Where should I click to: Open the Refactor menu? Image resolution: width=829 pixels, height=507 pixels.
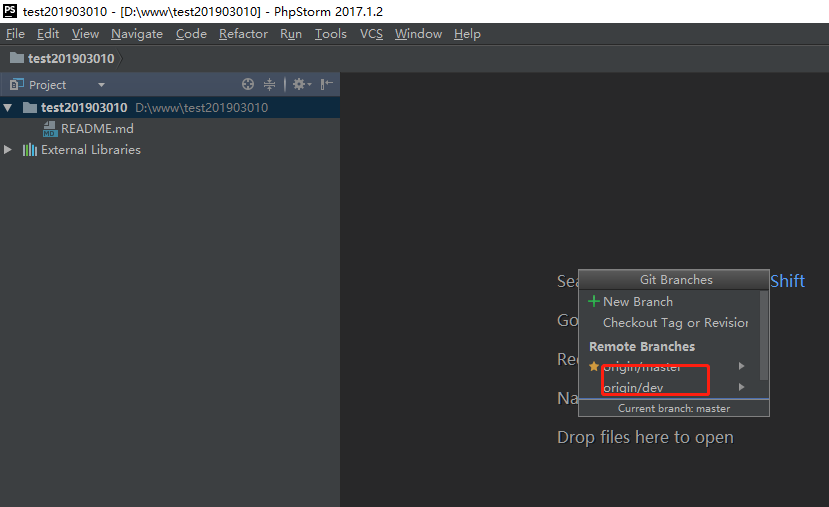tap(243, 34)
